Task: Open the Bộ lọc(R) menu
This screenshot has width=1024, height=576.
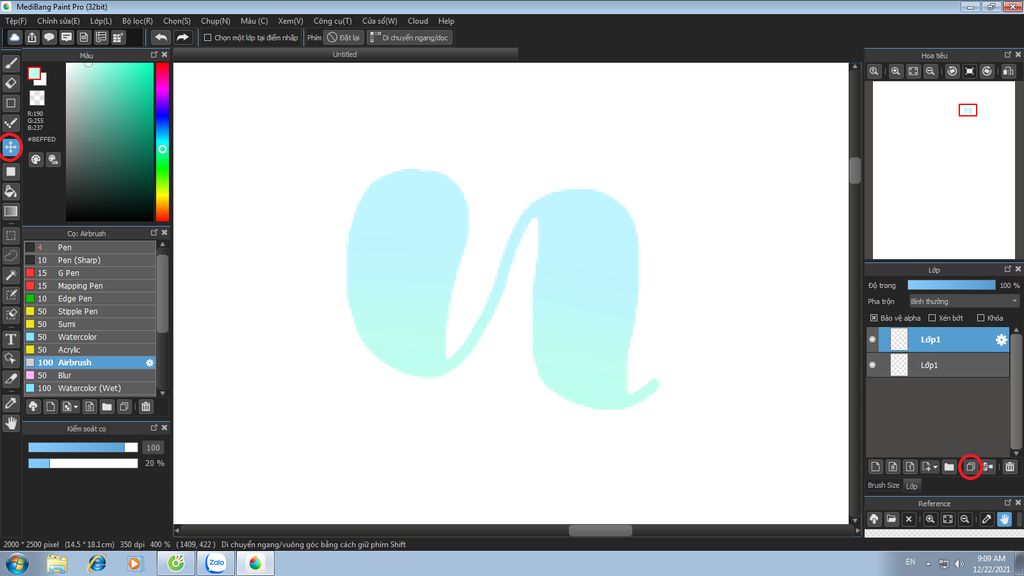Action: point(137,21)
